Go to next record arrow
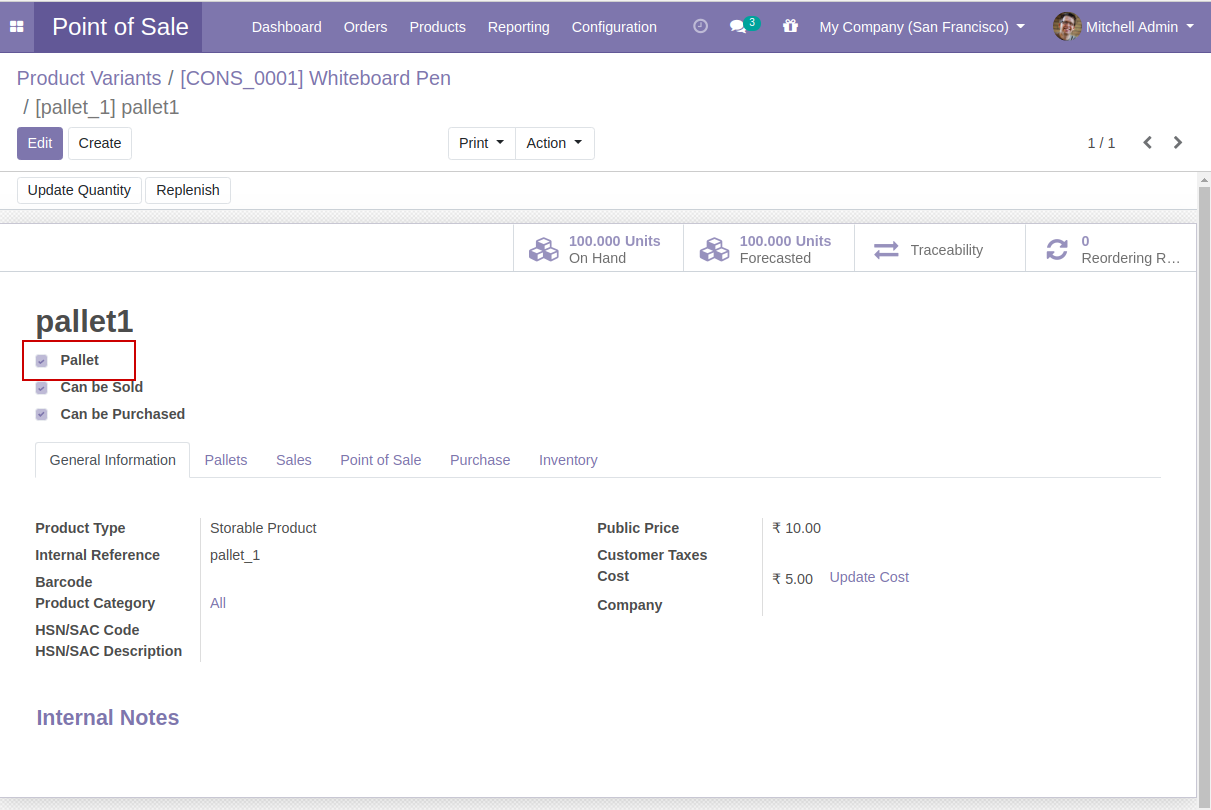 point(1178,143)
